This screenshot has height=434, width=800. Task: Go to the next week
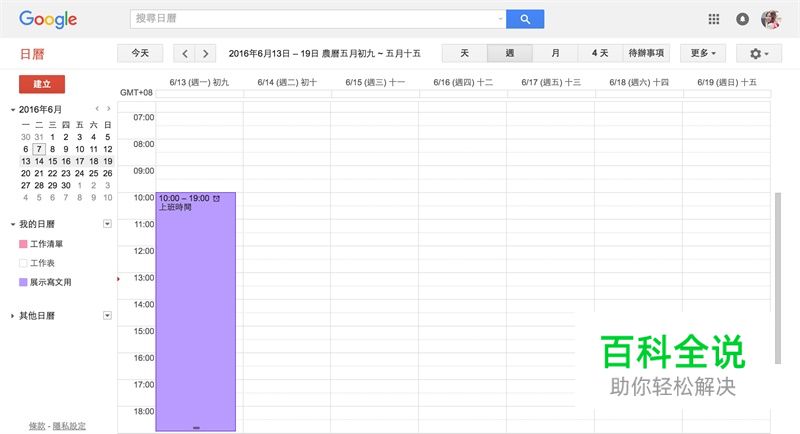coord(205,54)
